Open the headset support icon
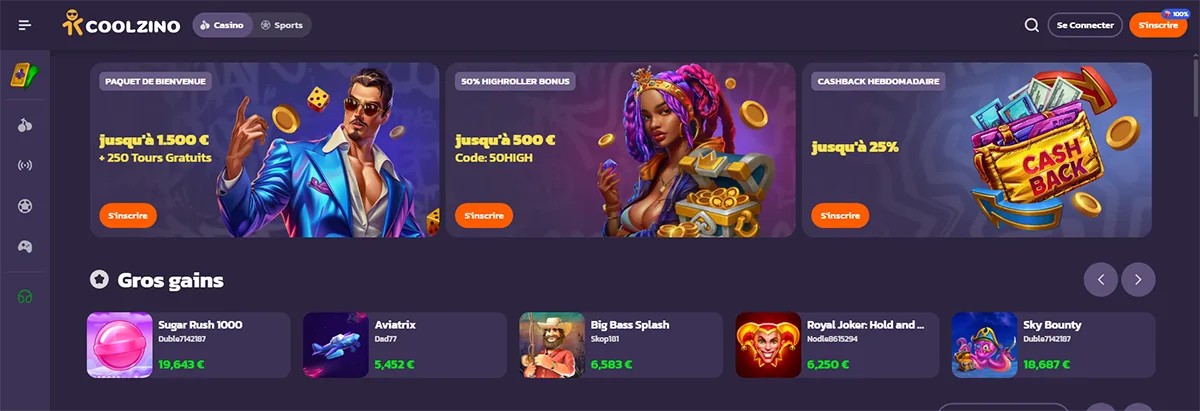 pos(25,297)
